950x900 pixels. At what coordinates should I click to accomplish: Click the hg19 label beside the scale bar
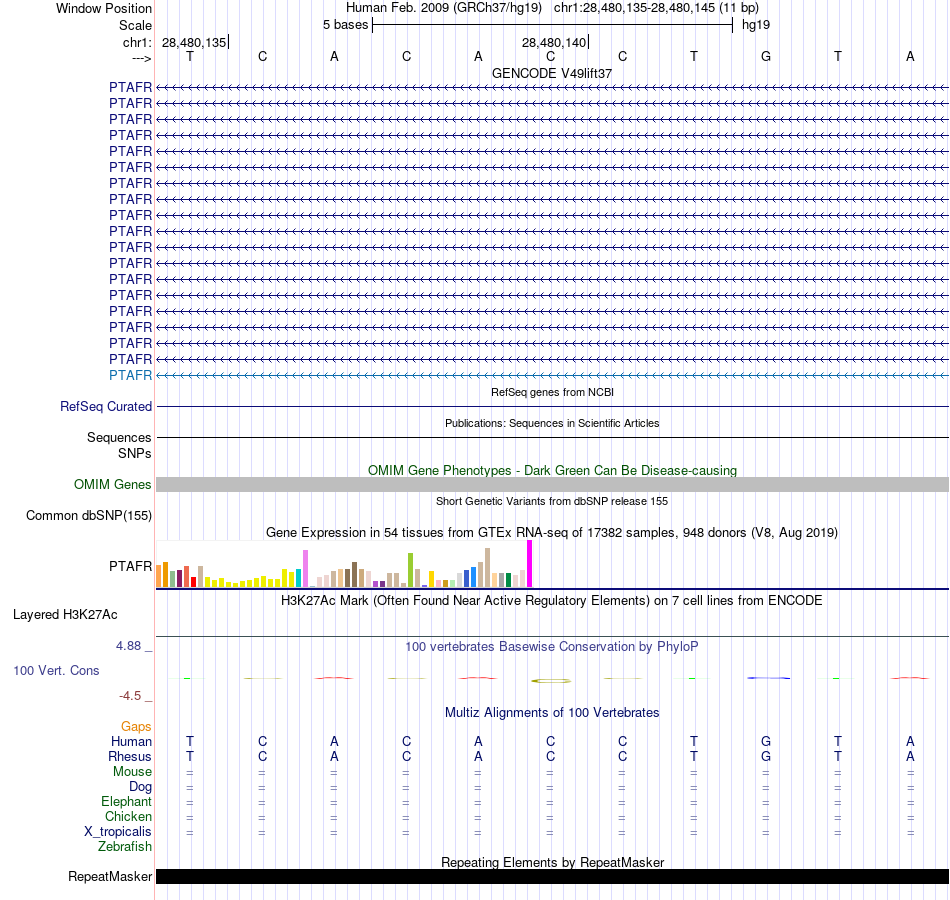pyautogui.click(x=756, y=25)
